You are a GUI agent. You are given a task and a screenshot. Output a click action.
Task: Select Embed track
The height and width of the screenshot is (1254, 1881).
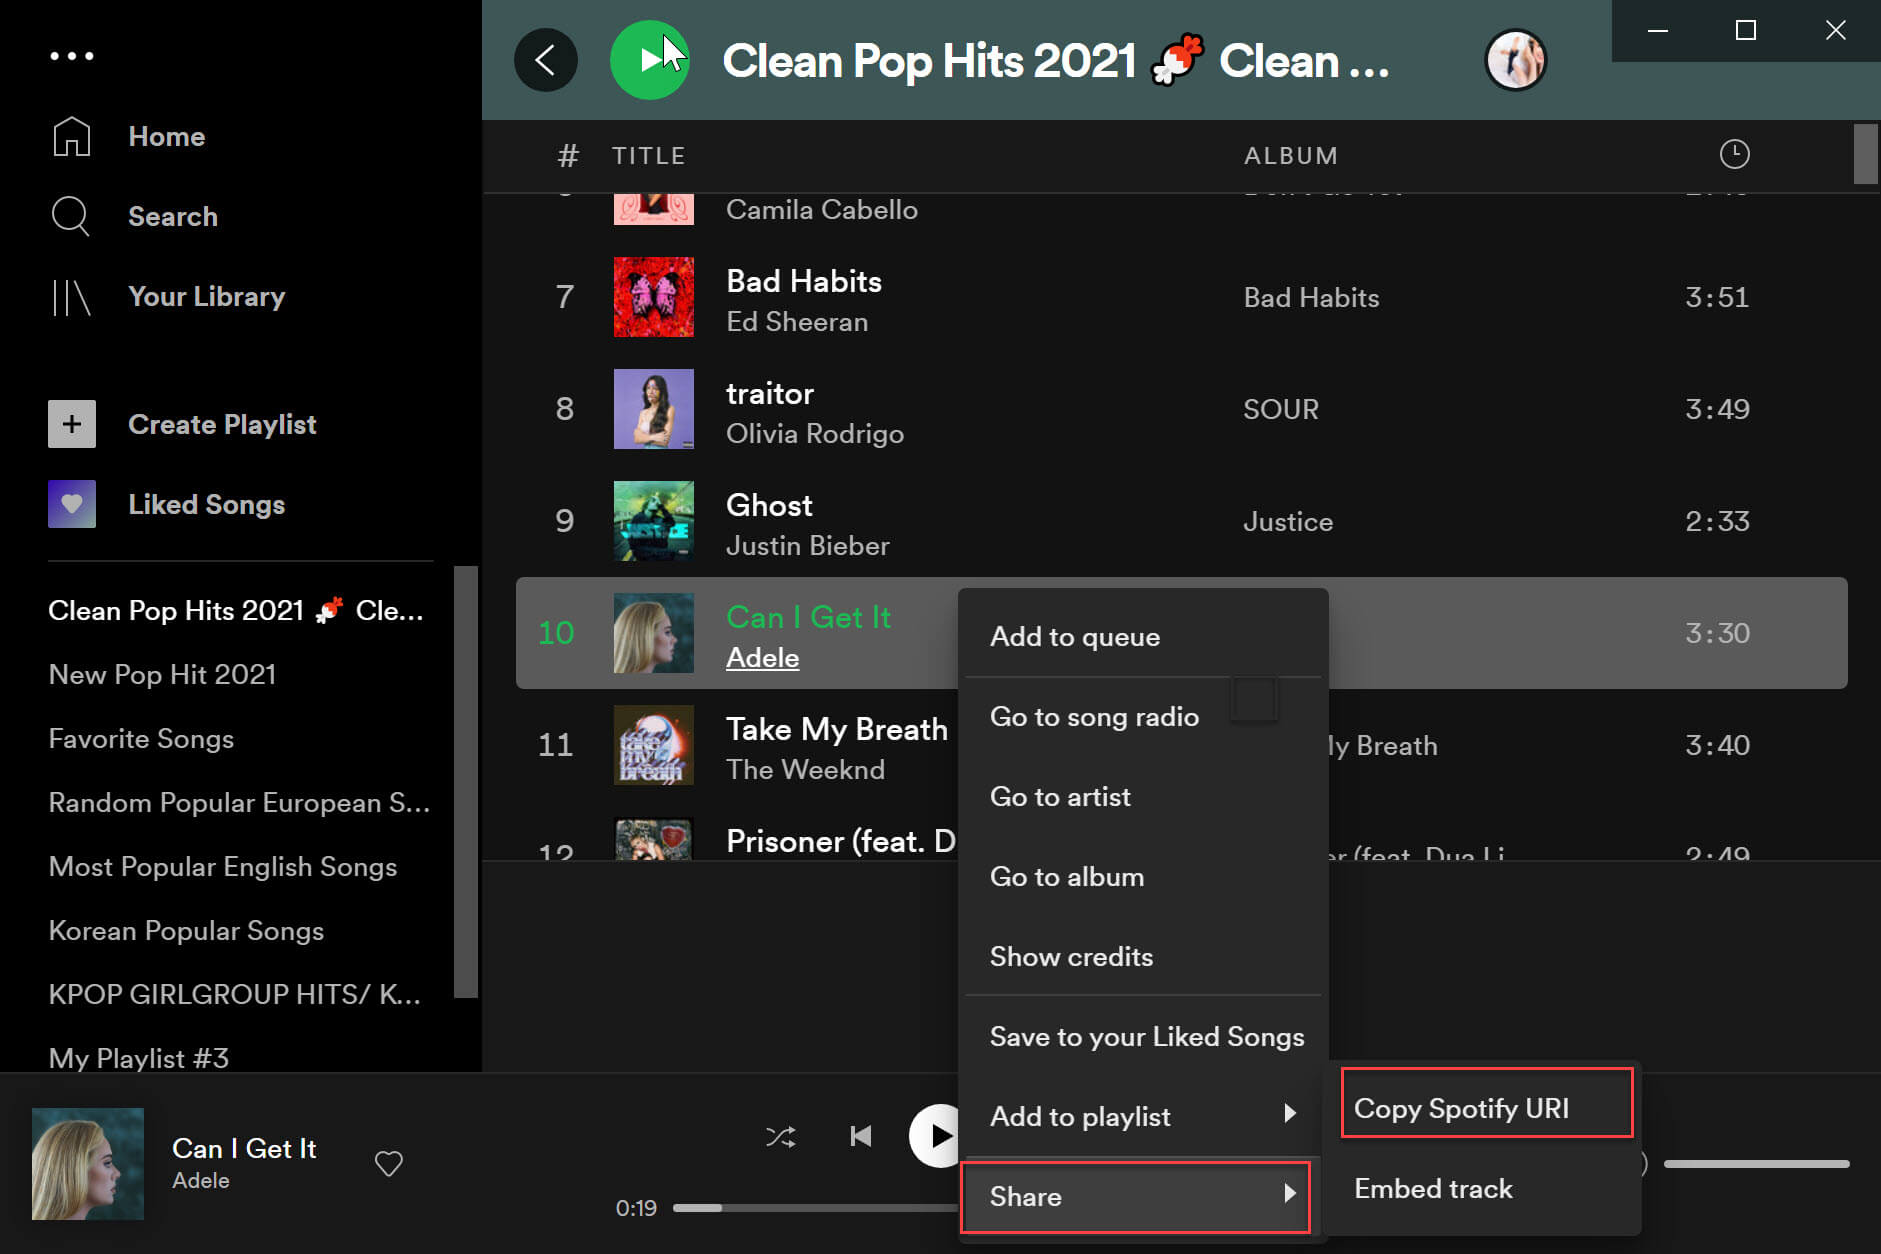(1487, 1189)
